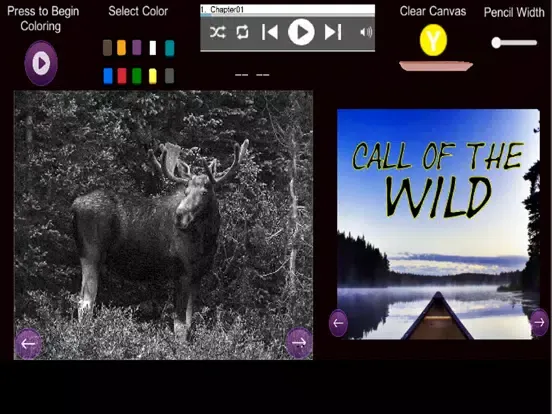The height and width of the screenshot is (414, 552).
Task: Pick the teal color swatch
Action: (170, 48)
